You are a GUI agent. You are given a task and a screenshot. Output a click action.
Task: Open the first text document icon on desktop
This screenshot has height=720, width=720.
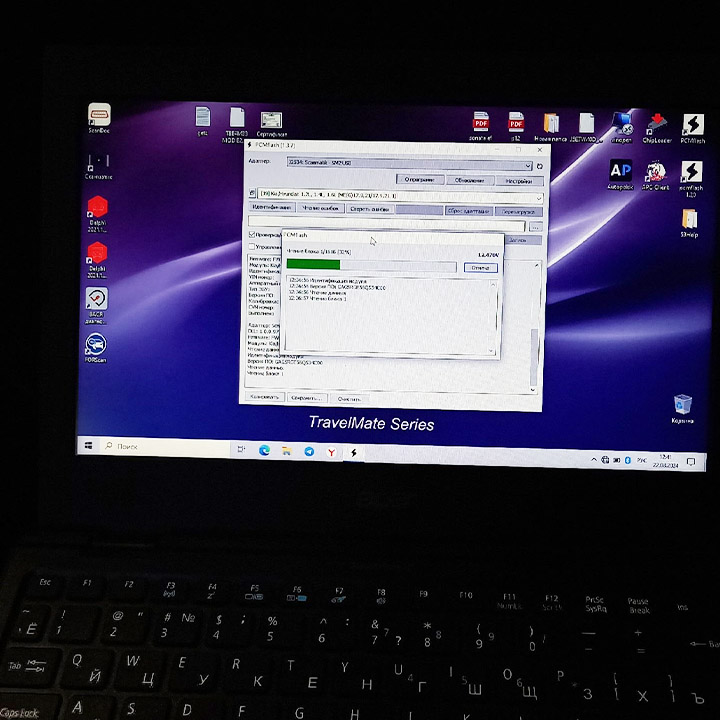pyautogui.click(x=202, y=121)
